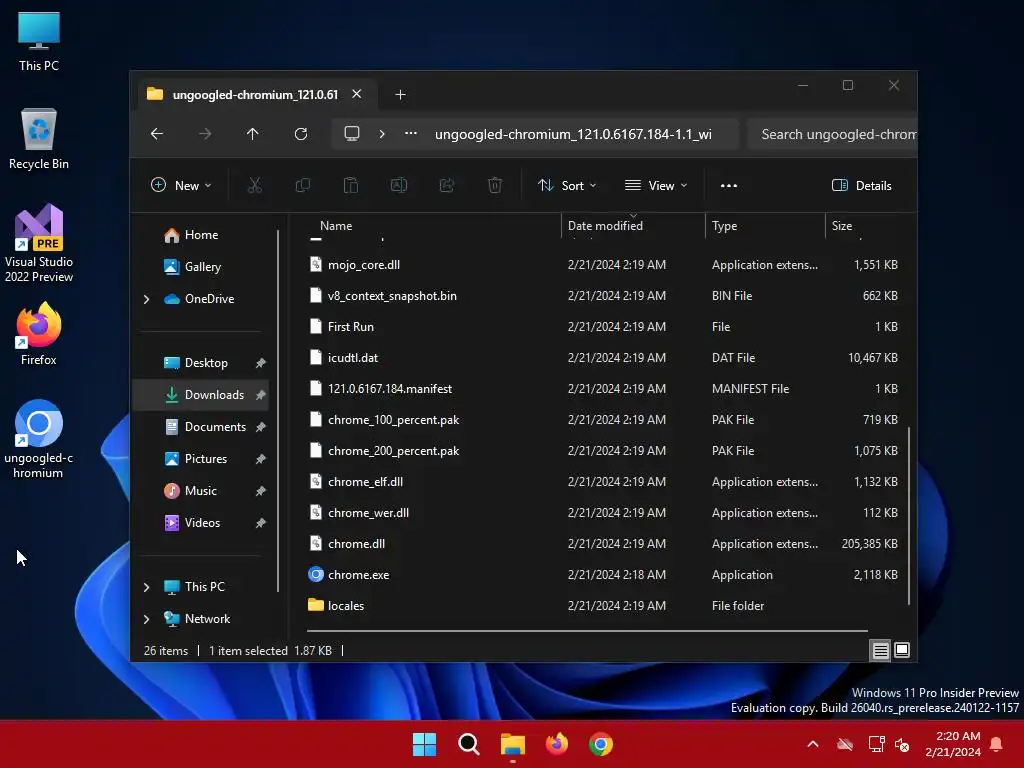Image resolution: width=1024 pixels, height=768 pixels.
Task: Click the Paste clipboard icon
Action: tap(351, 185)
